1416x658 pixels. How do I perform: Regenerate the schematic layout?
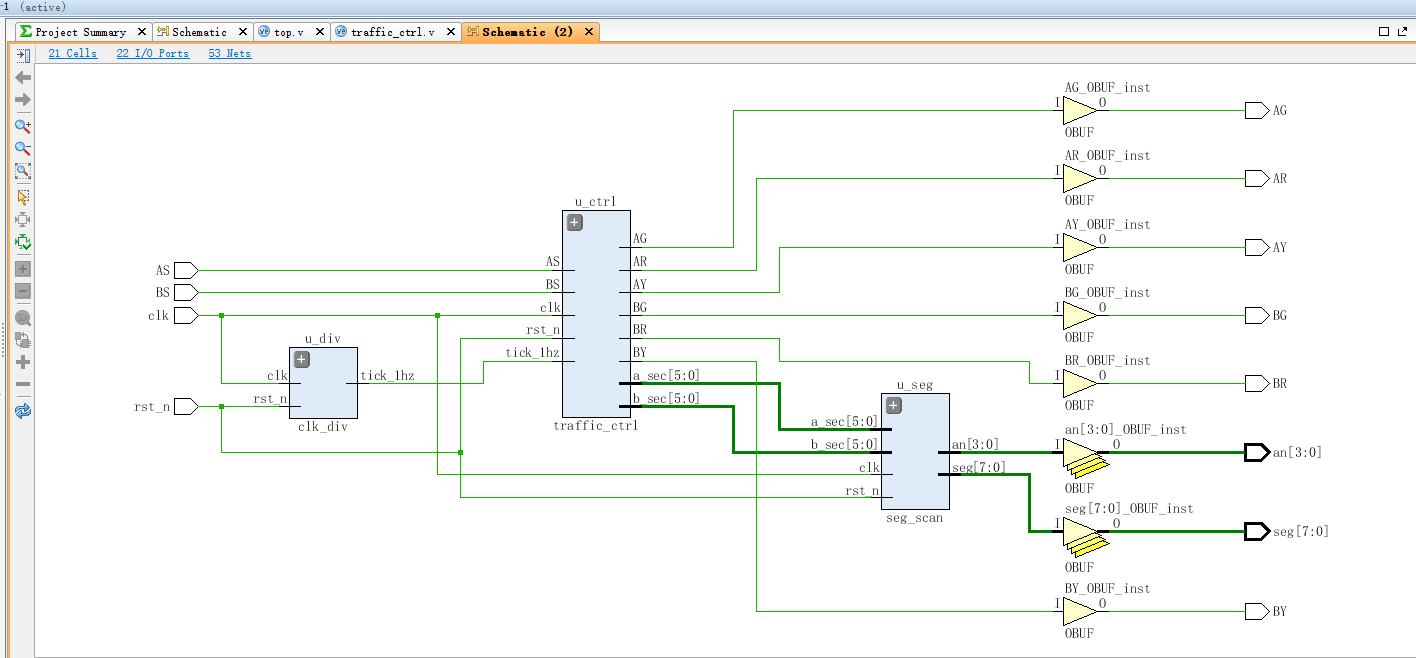[x=23, y=340]
